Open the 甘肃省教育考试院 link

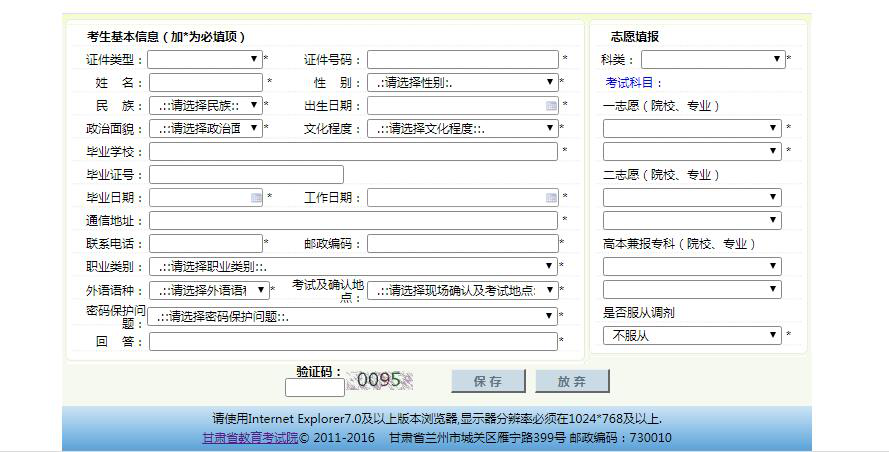pyautogui.click(x=250, y=438)
